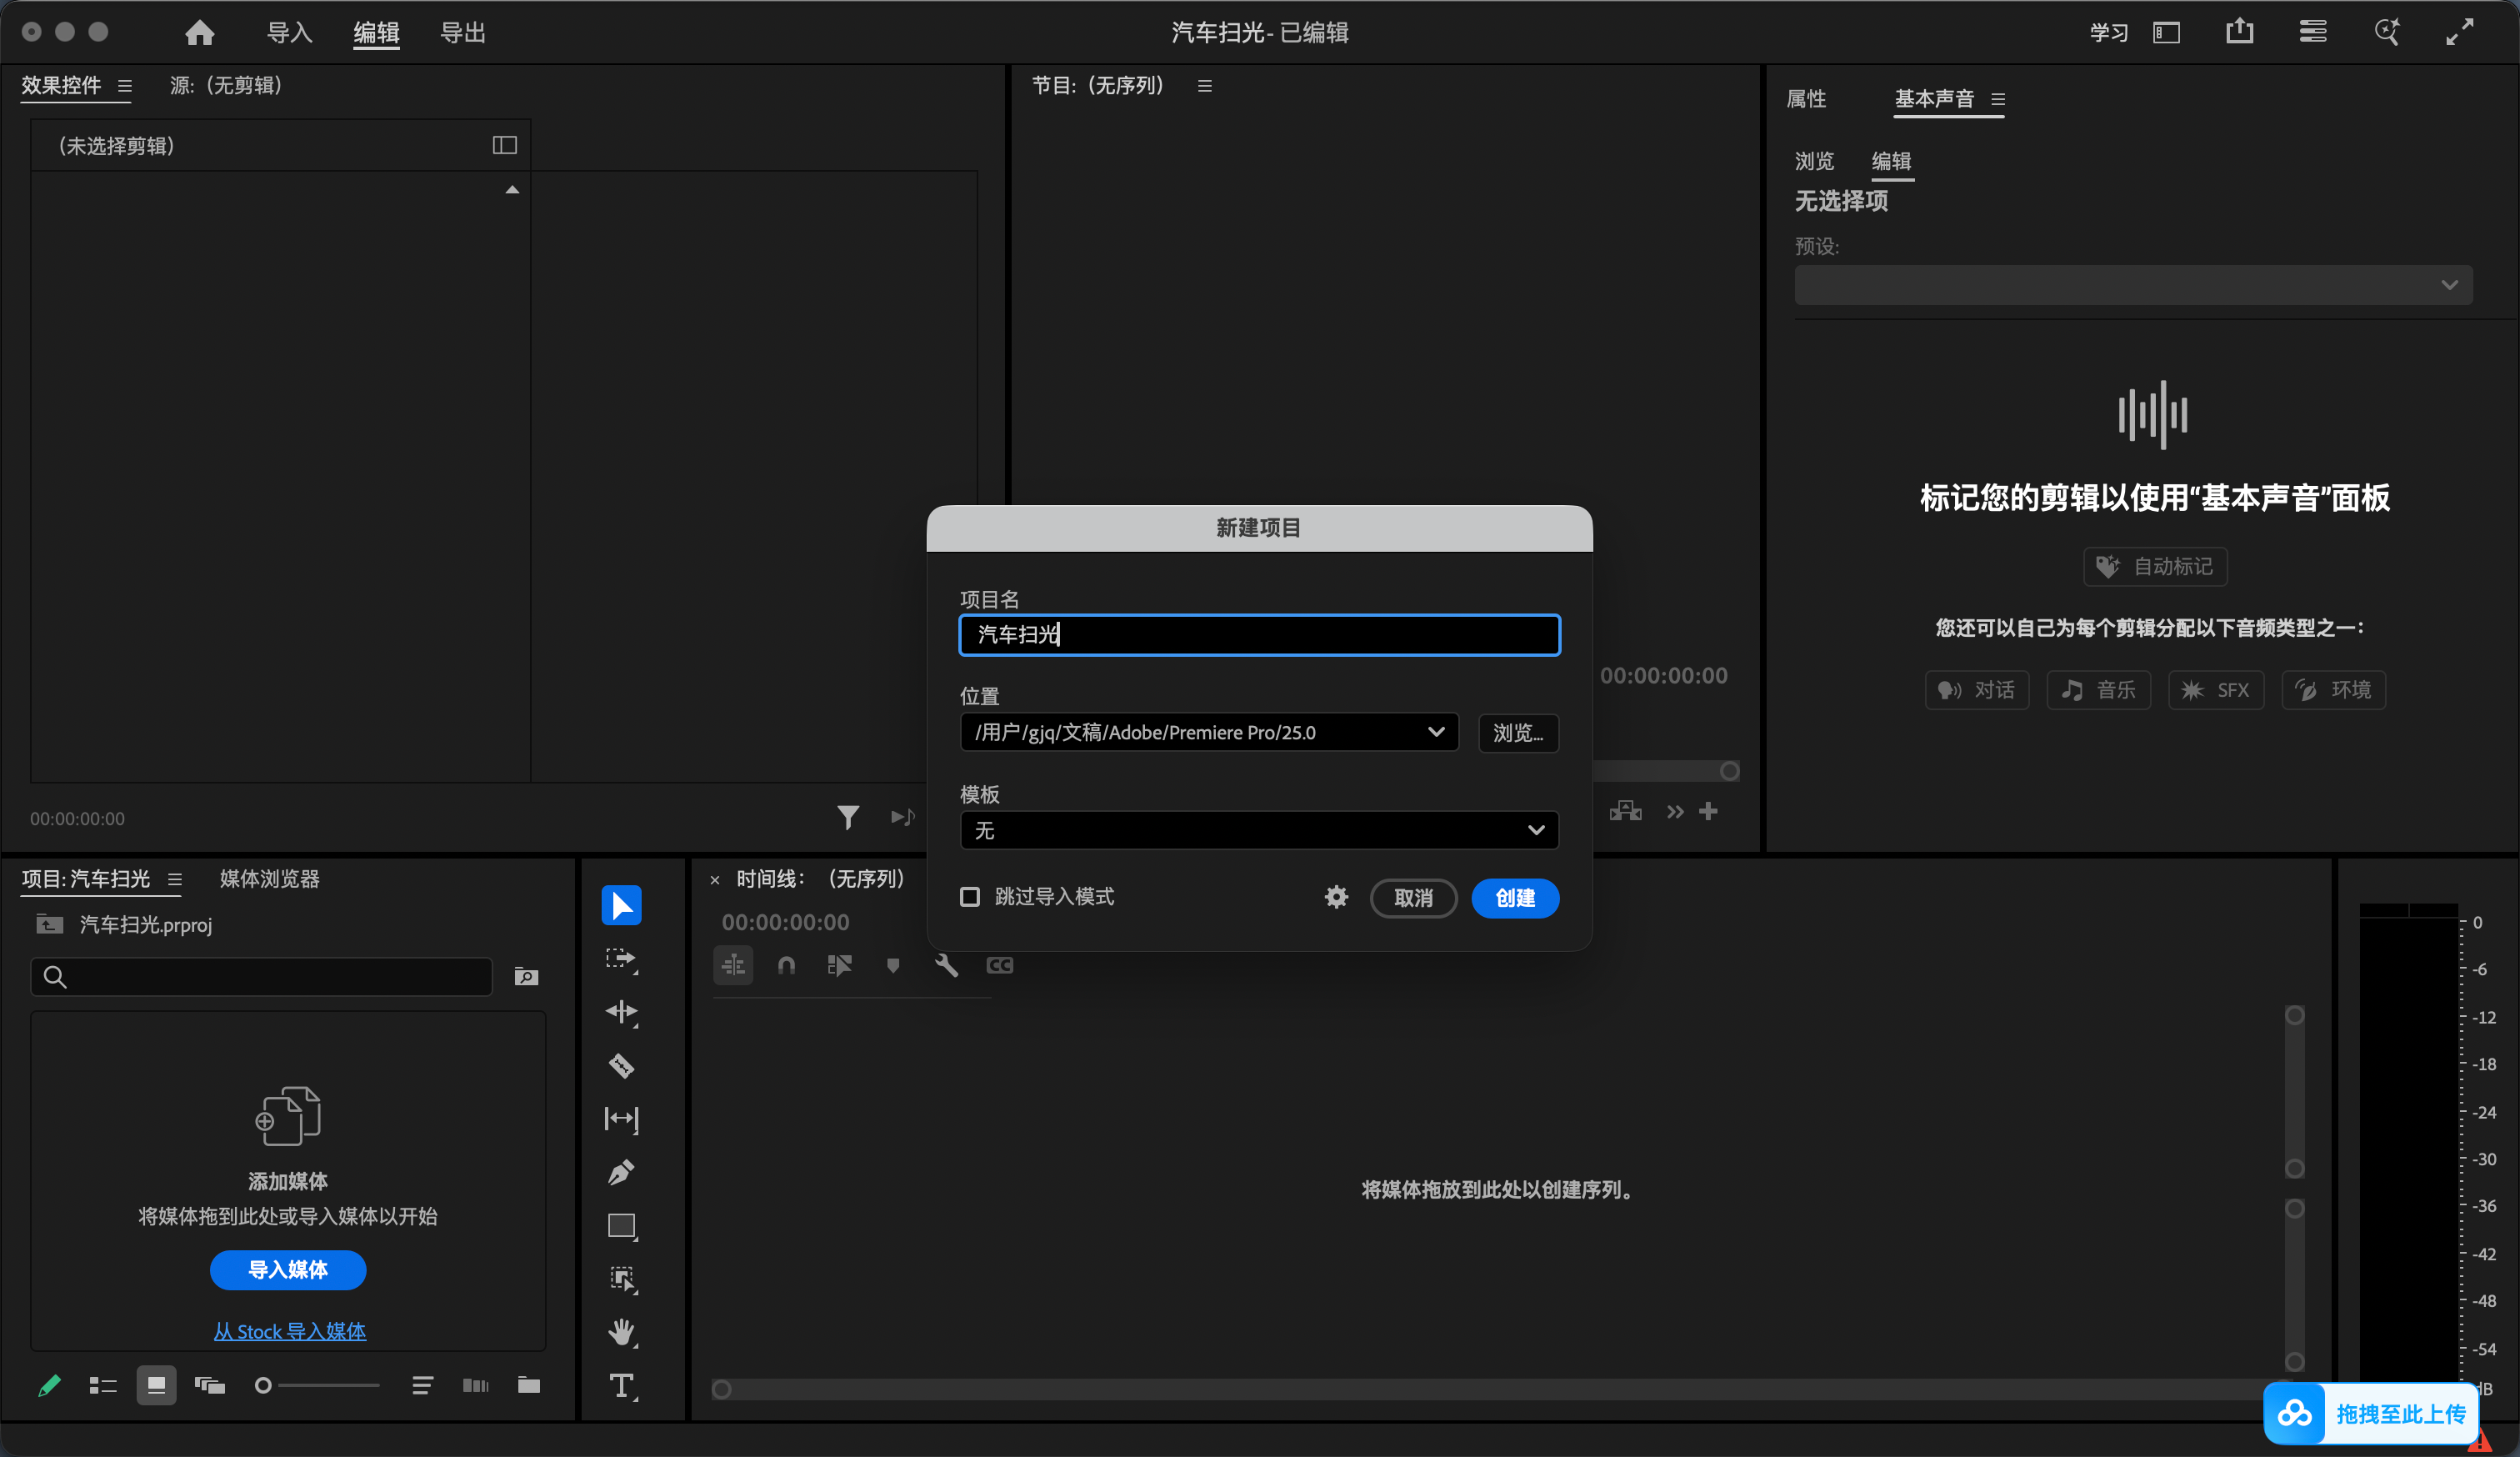Switch project panel to freeform view

(209, 1385)
